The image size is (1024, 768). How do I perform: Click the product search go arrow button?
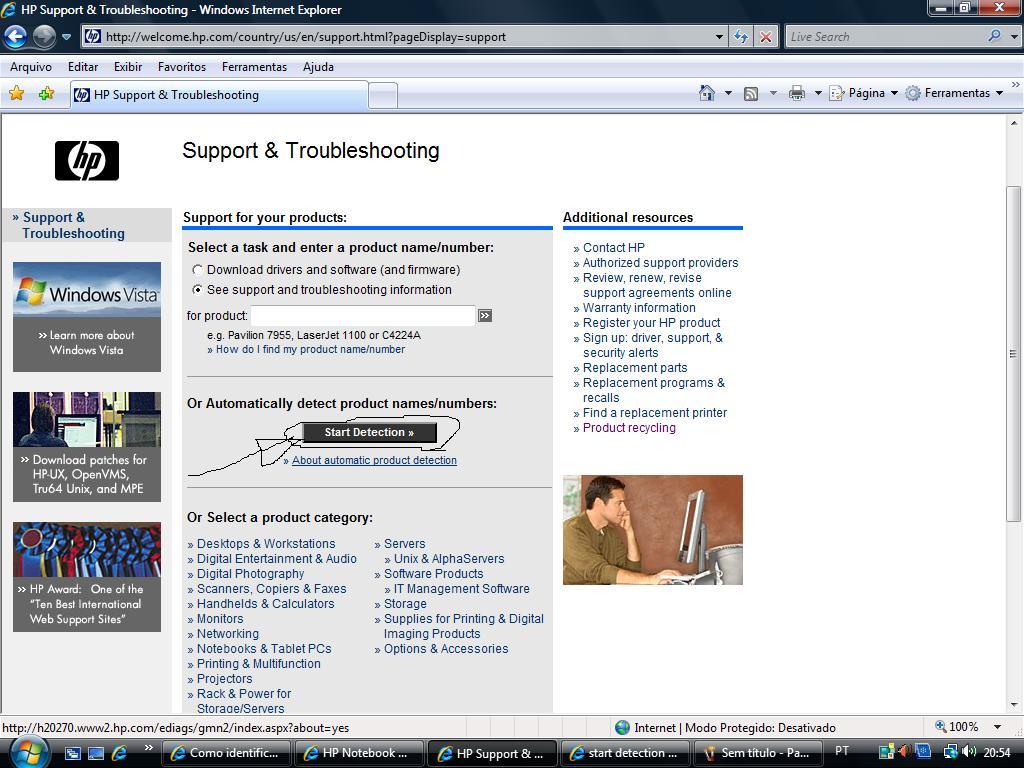[x=485, y=315]
